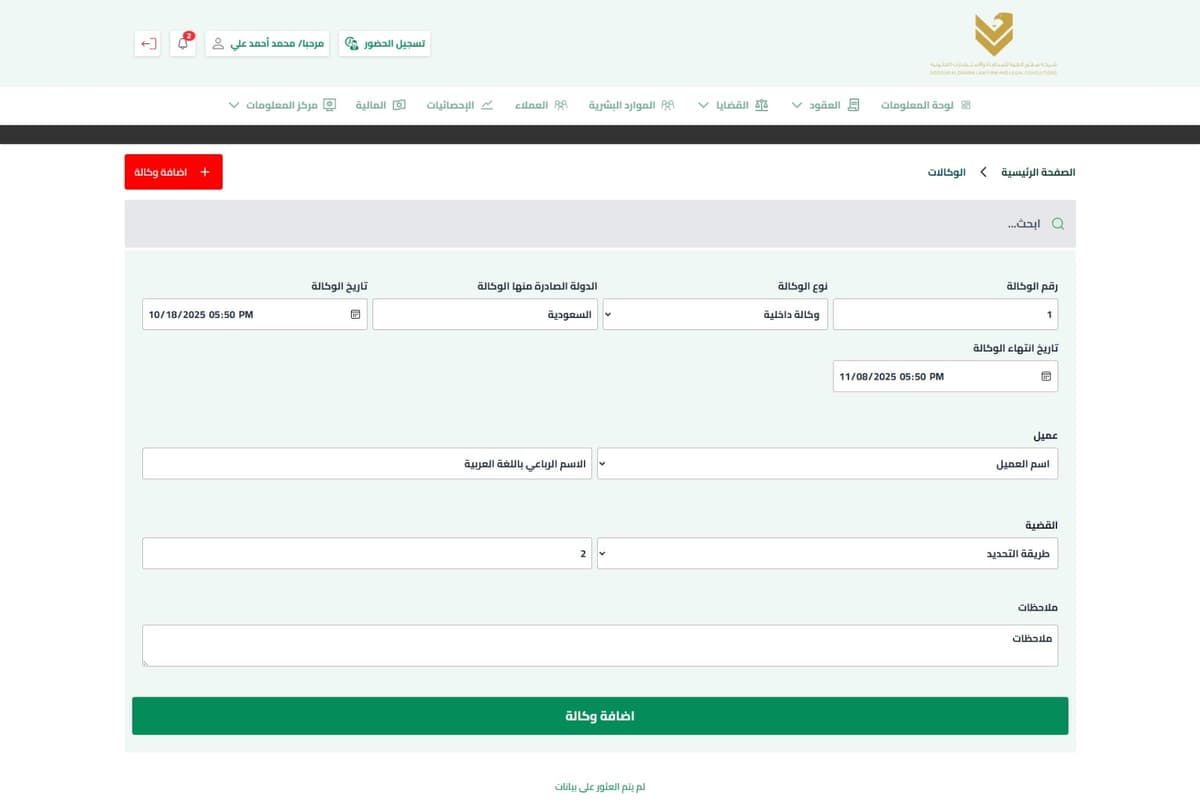
Task: Click the الاسم الرباعي باللغة العربية field
Action: tap(367, 464)
